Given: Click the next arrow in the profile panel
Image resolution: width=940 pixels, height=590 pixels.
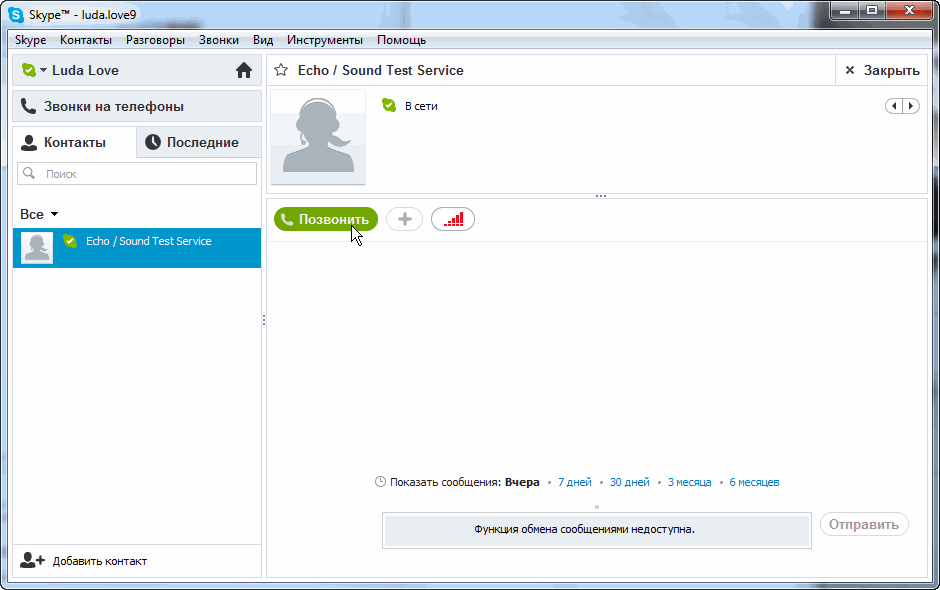Looking at the screenshot, I should point(911,106).
